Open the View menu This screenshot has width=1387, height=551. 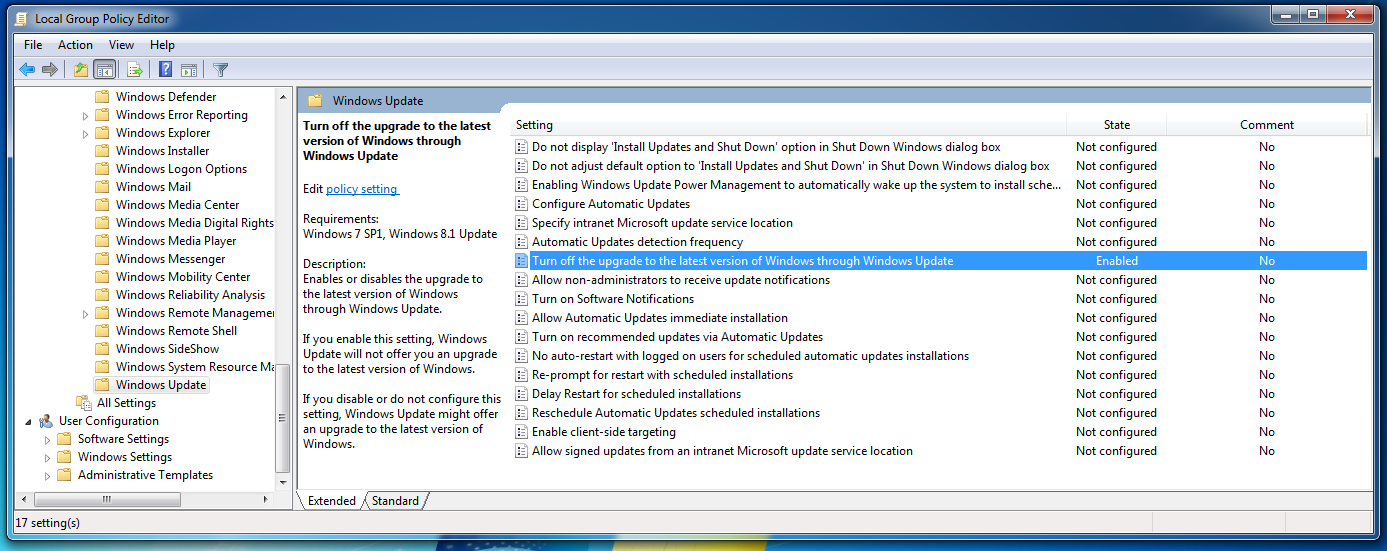pyautogui.click(x=122, y=45)
